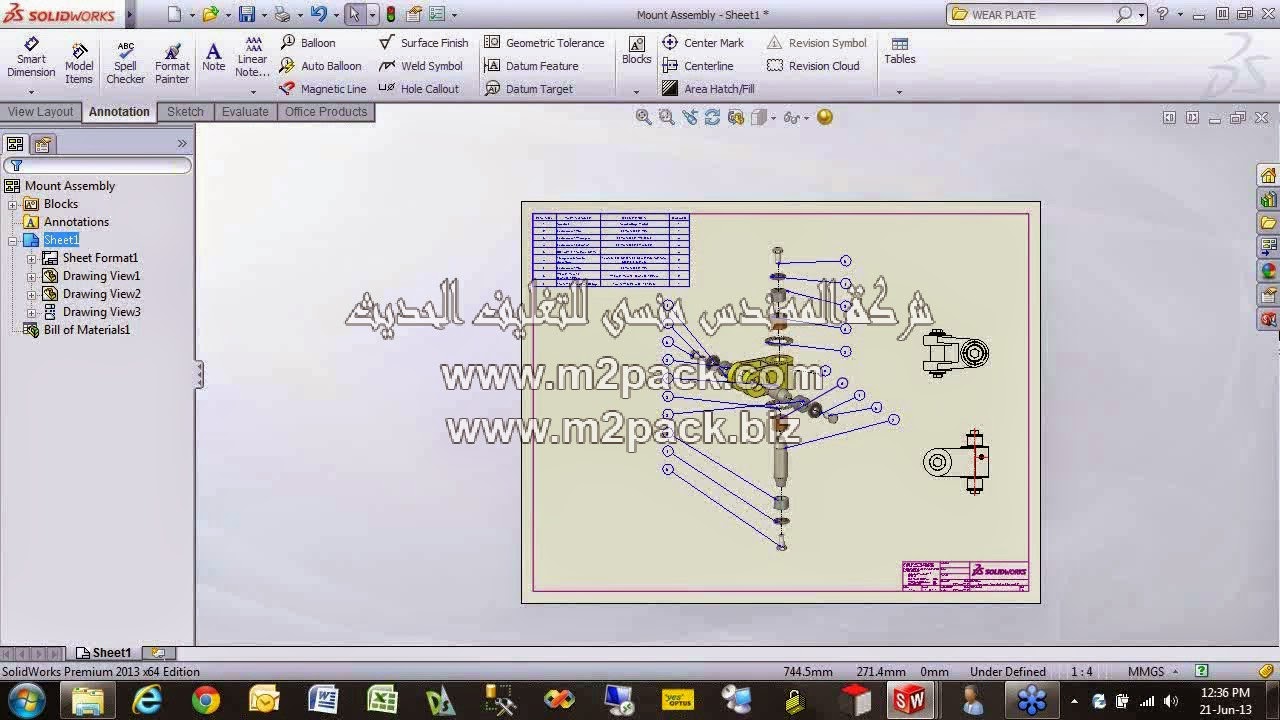Click the Sheet1 tab at bottom
Image resolution: width=1280 pixels, height=720 pixels.
(103, 653)
